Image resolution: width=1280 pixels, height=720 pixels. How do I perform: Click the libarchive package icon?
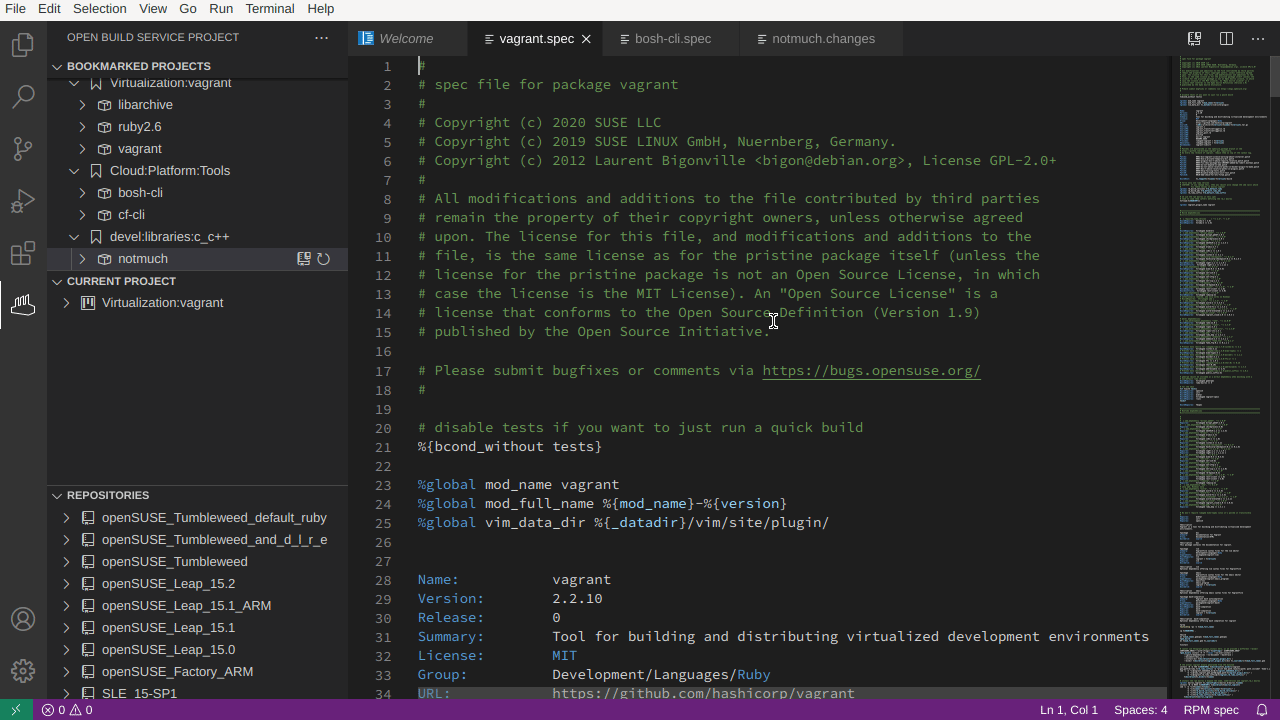pyautogui.click(x=104, y=105)
